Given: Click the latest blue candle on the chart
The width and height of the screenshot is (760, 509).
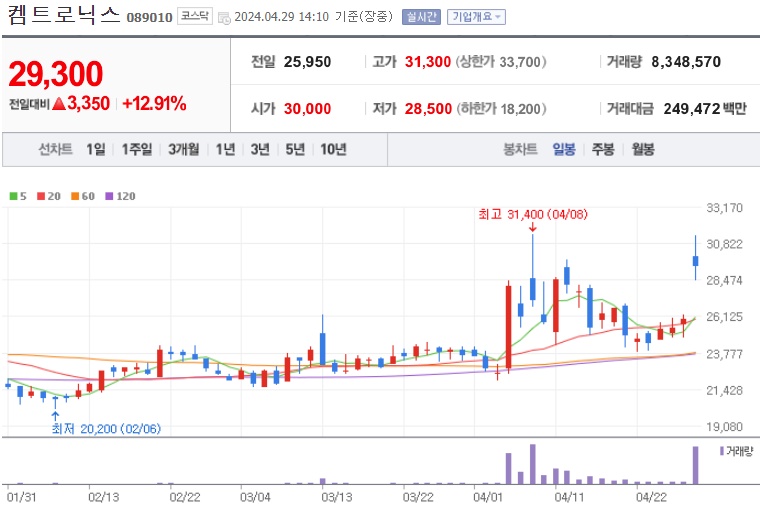Looking at the screenshot, I should 696,261.
